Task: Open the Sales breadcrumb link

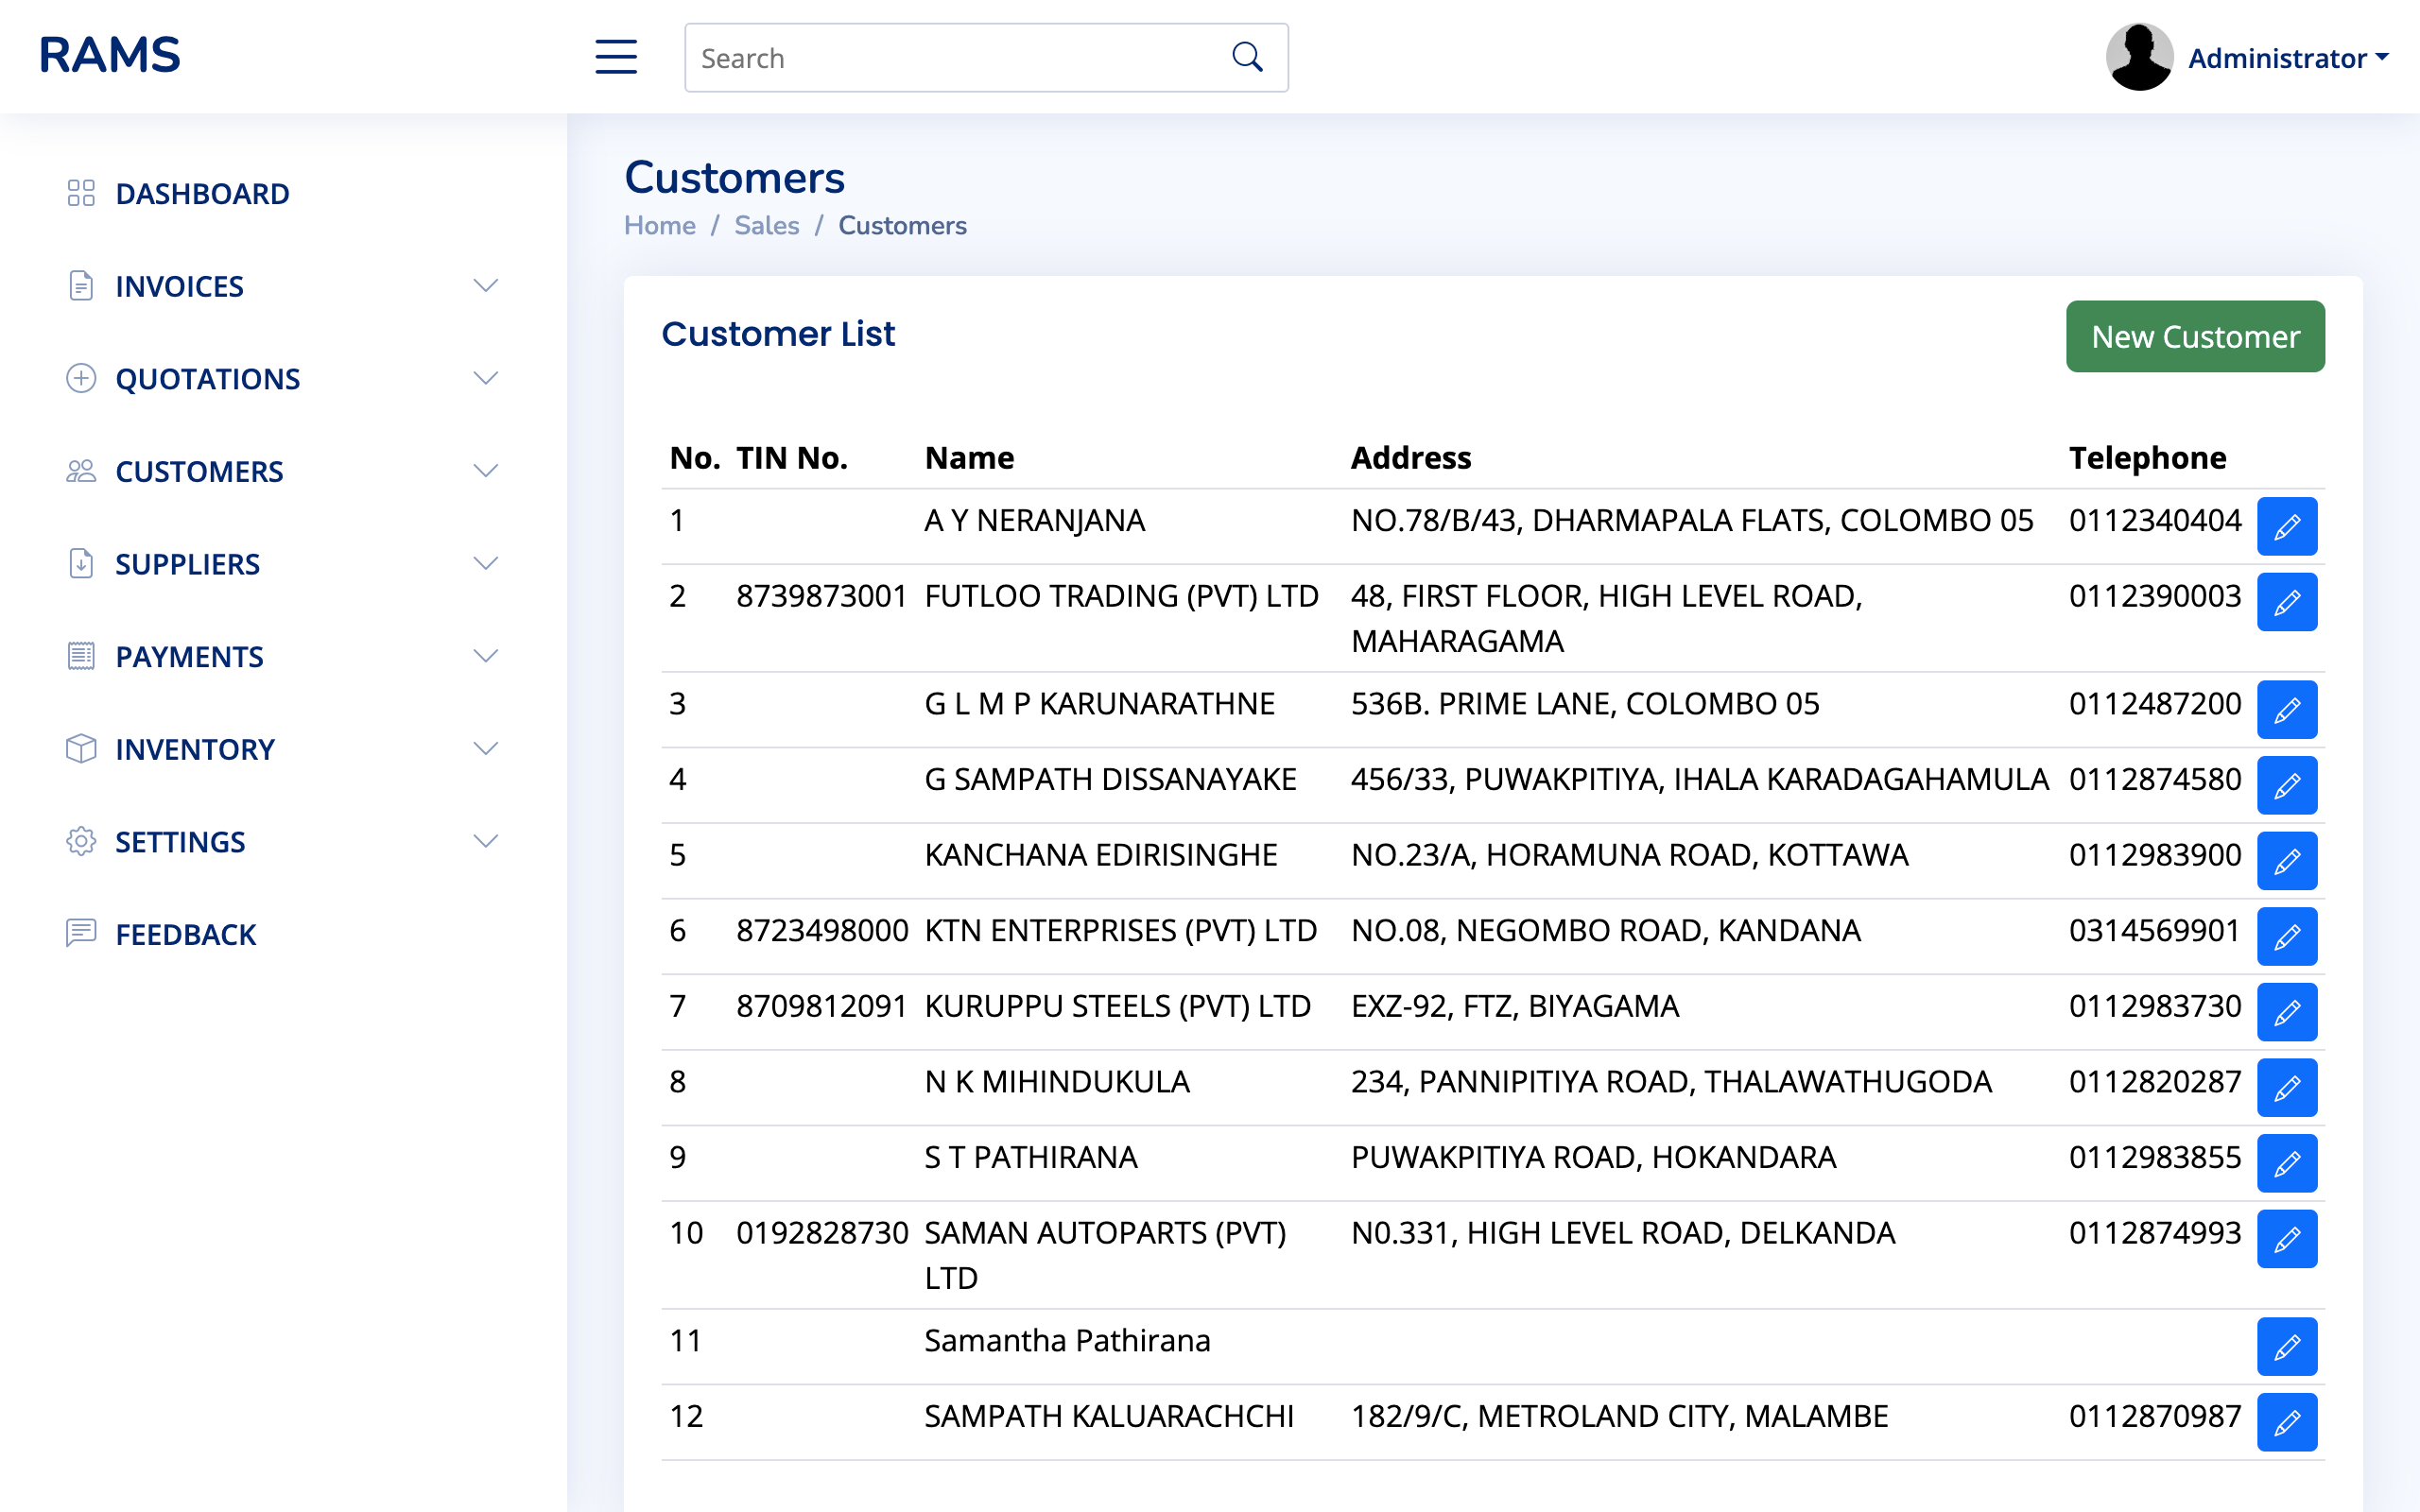Action: point(766,225)
